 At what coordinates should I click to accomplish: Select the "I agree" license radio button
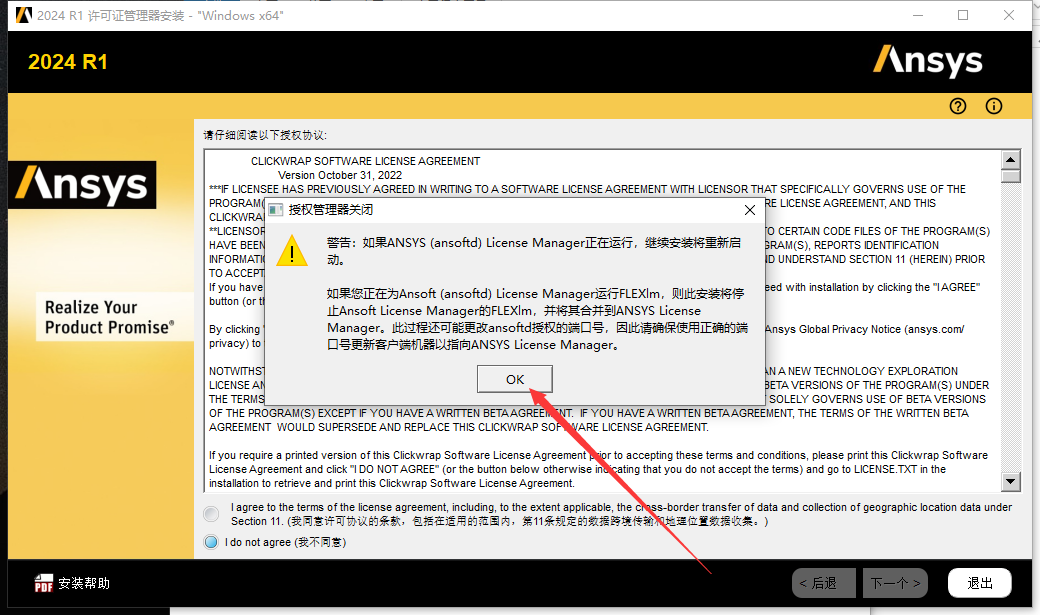click(211, 514)
